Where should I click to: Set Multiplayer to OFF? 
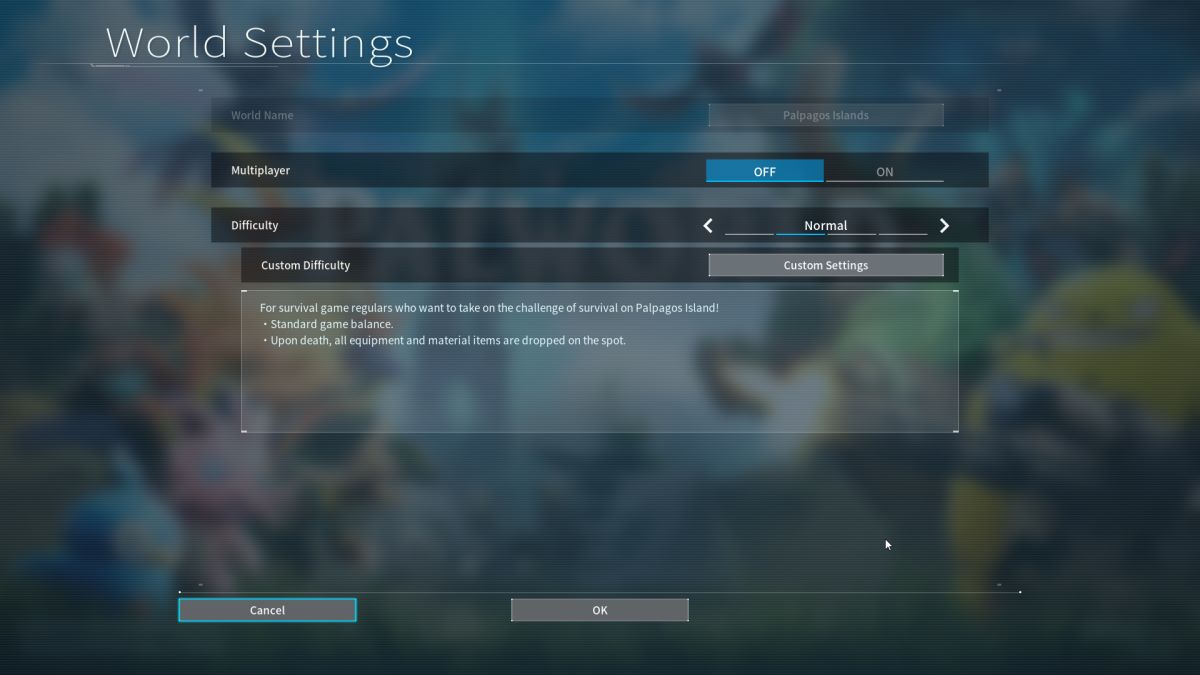765,171
